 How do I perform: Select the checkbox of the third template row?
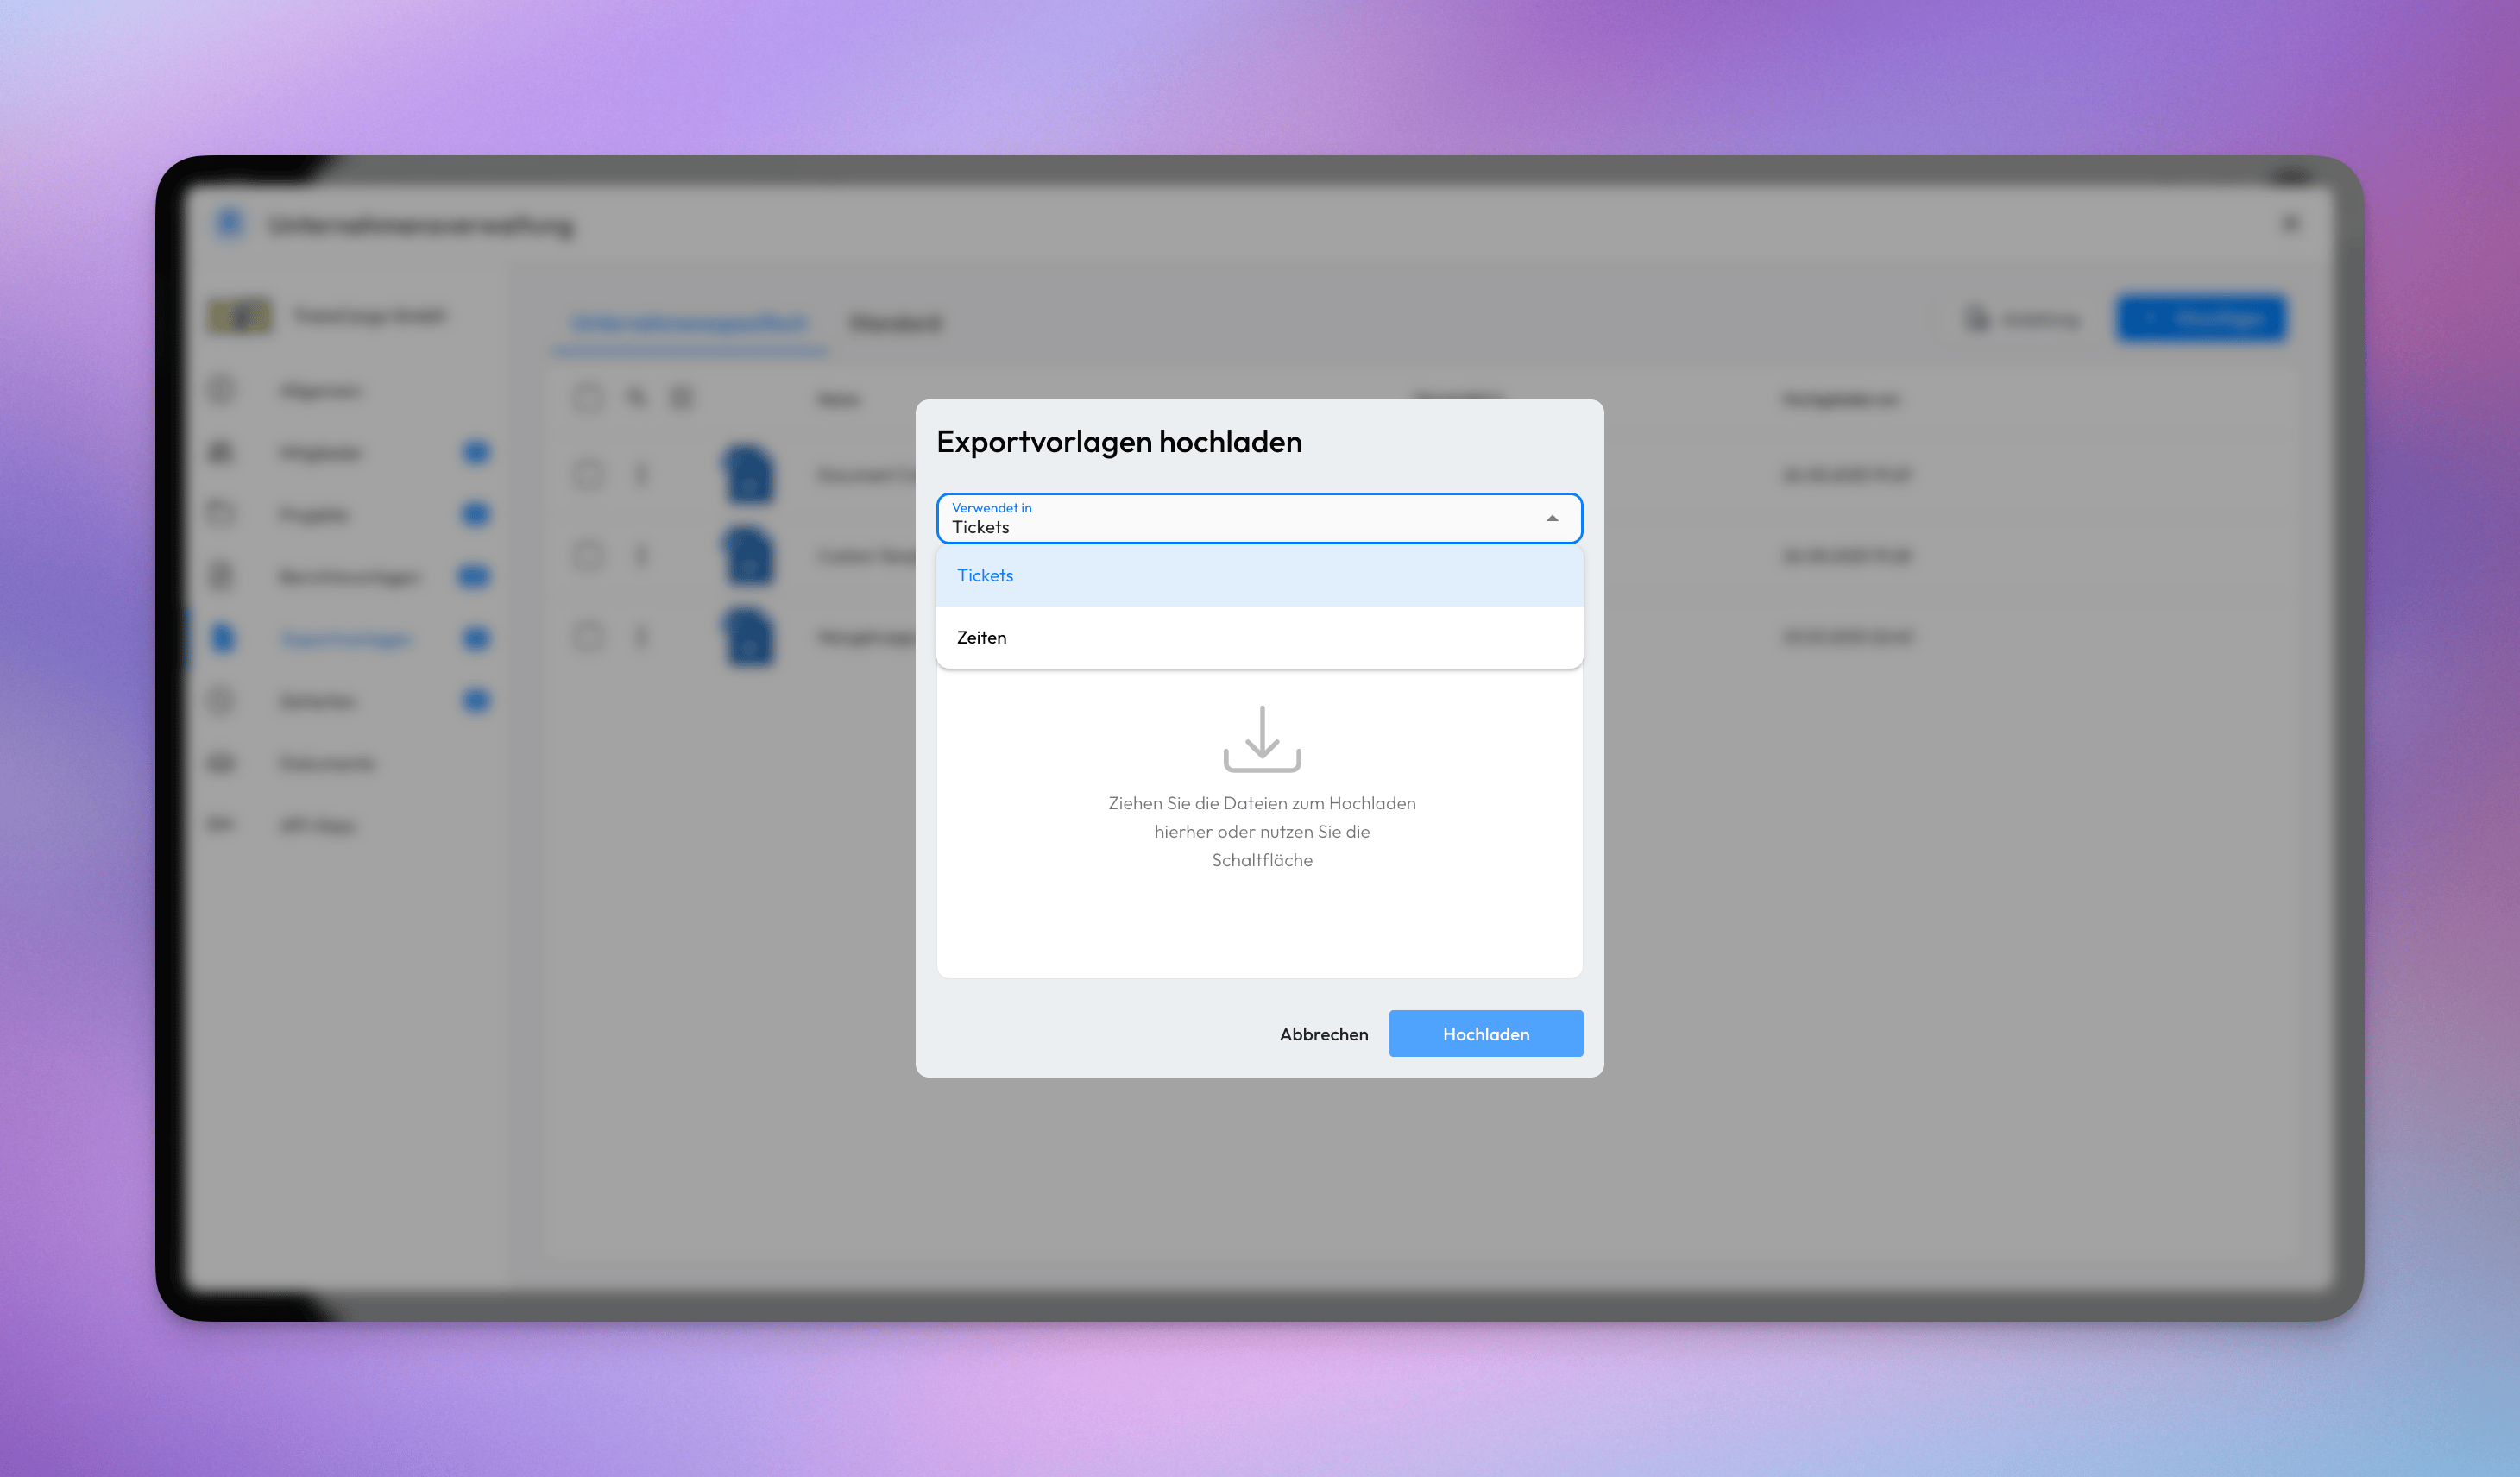pos(588,637)
